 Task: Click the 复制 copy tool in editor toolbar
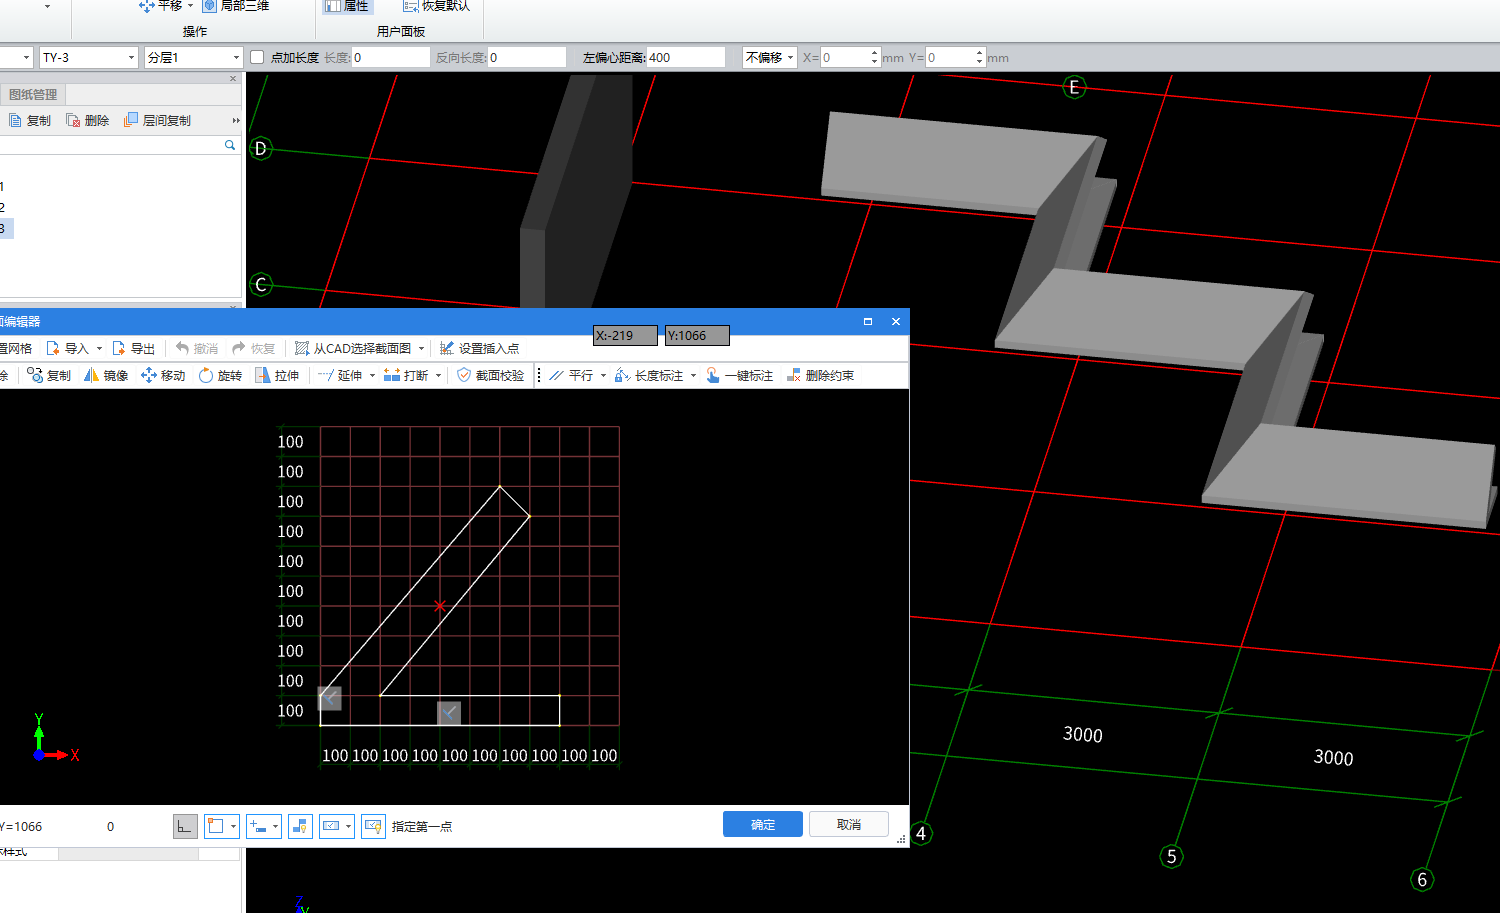(x=49, y=375)
